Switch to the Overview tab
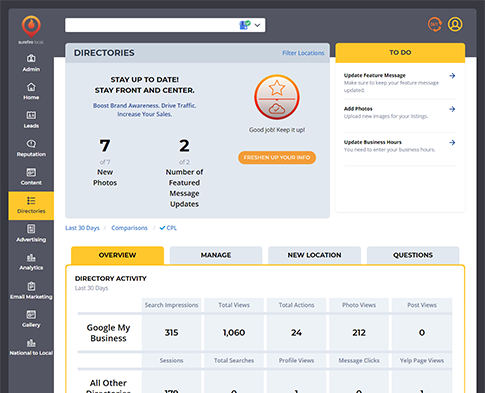 coord(117,255)
